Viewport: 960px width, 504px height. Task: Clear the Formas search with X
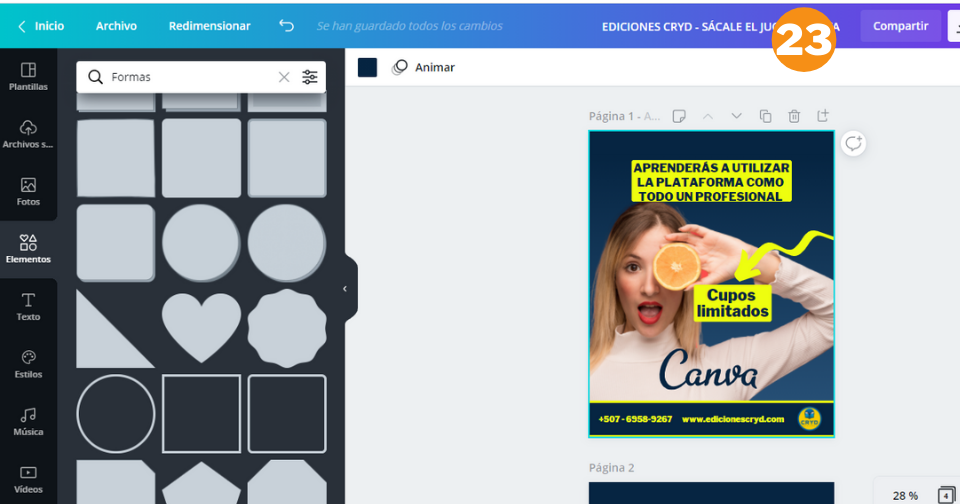pos(283,77)
